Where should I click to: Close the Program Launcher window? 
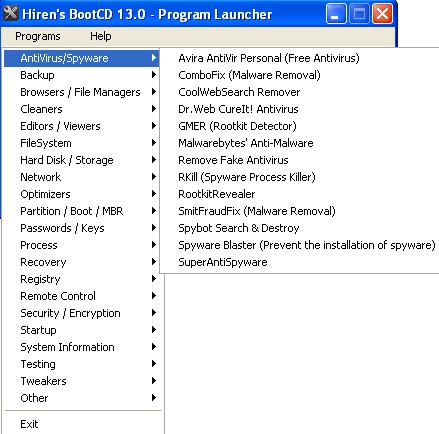pos(382,14)
